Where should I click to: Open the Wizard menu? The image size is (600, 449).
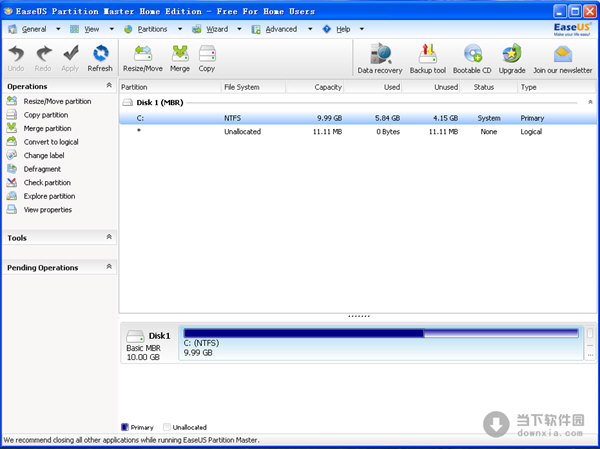(x=217, y=29)
